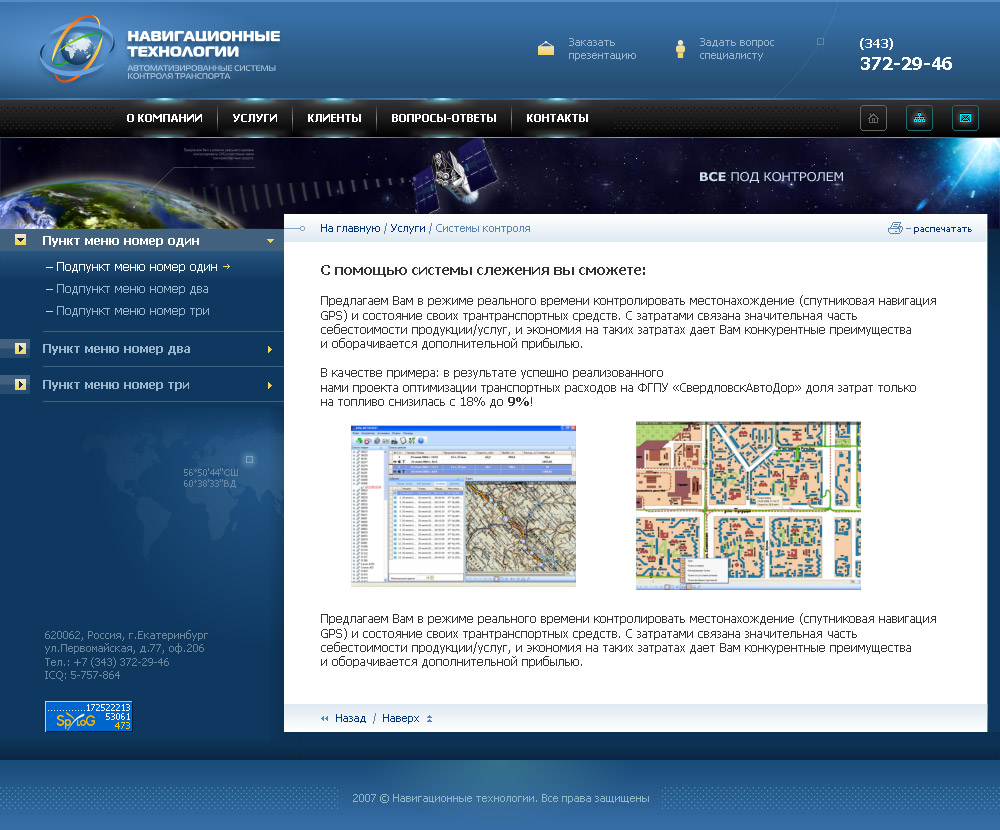Click the SpyLOG visitor counter banner
Screen dimensions: 1000x830
88,716
